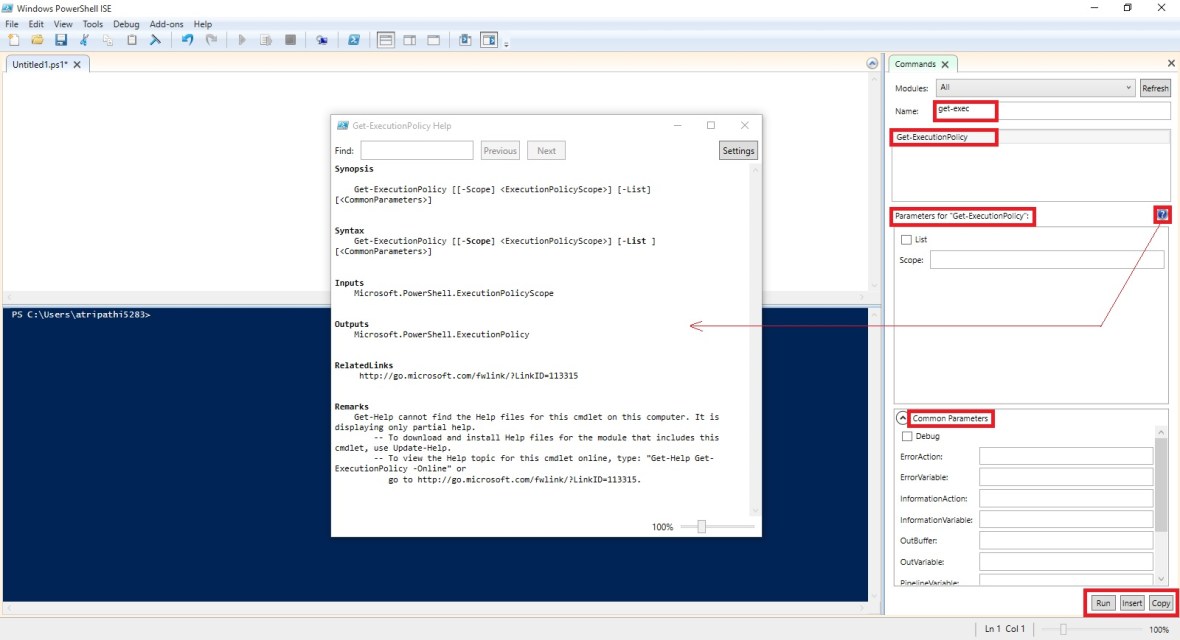Click the Settings button in Help window
The image size is (1180, 640).
[738, 151]
